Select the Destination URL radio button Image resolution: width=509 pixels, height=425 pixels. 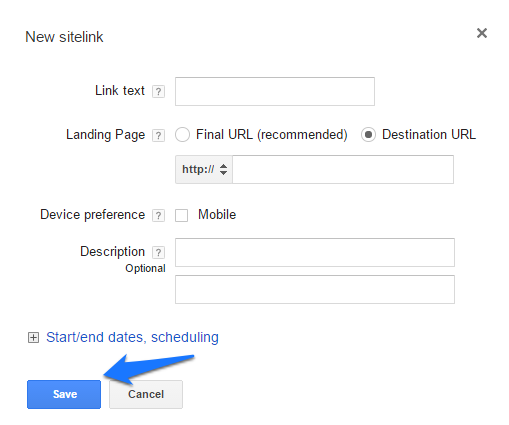point(368,135)
